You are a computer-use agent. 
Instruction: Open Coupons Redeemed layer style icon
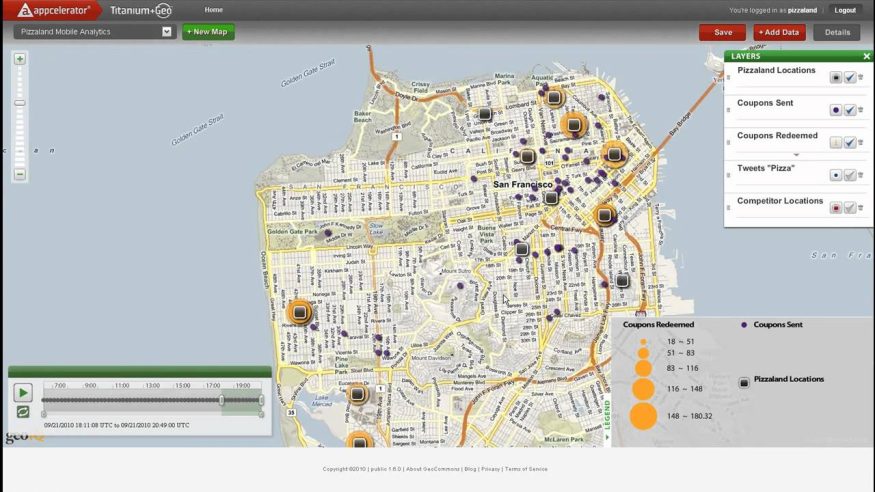pyautogui.click(x=836, y=143)
